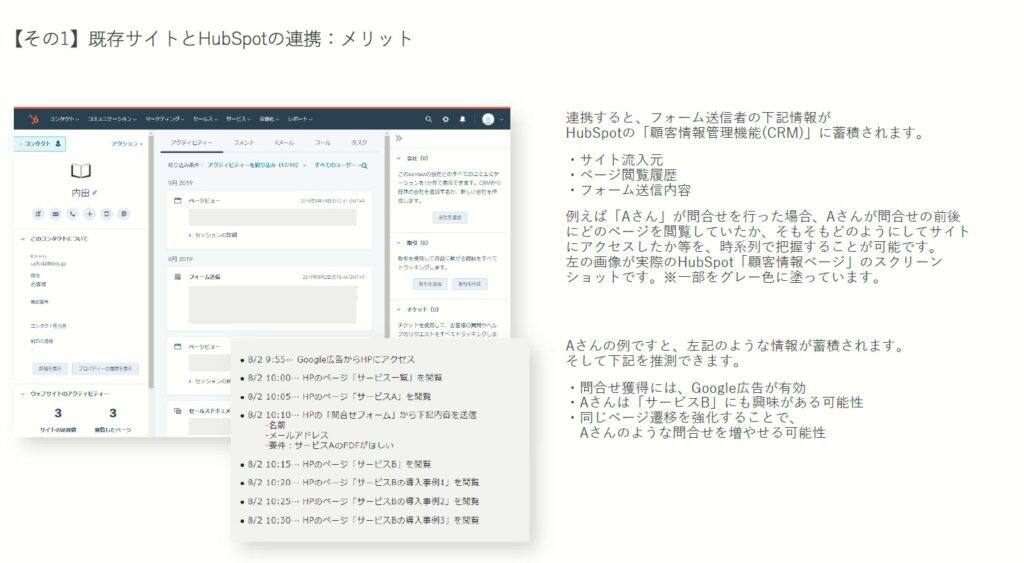The image size is (1024, 563).
Task: Collapse the right sidebar with double chevron
Action: [398, 138]
